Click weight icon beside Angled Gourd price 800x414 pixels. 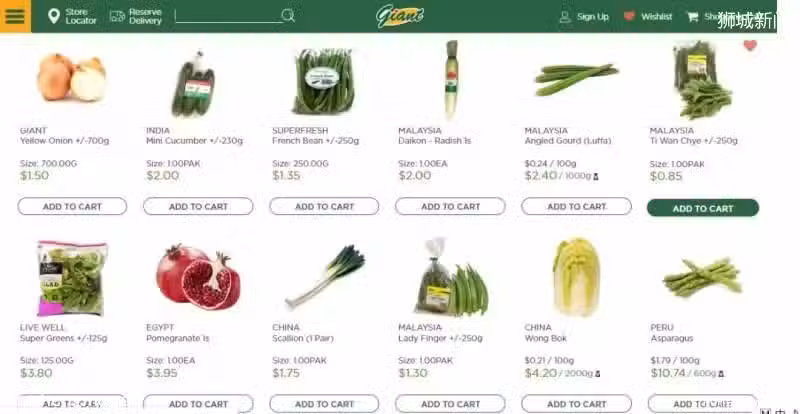(x=595, y=177)
